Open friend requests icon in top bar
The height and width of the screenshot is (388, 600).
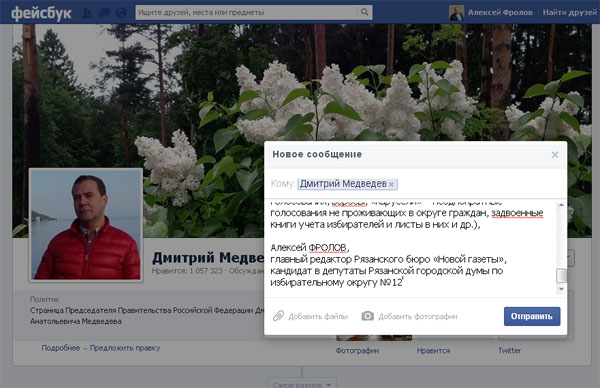pyautogui.click(x=87, y=13)
